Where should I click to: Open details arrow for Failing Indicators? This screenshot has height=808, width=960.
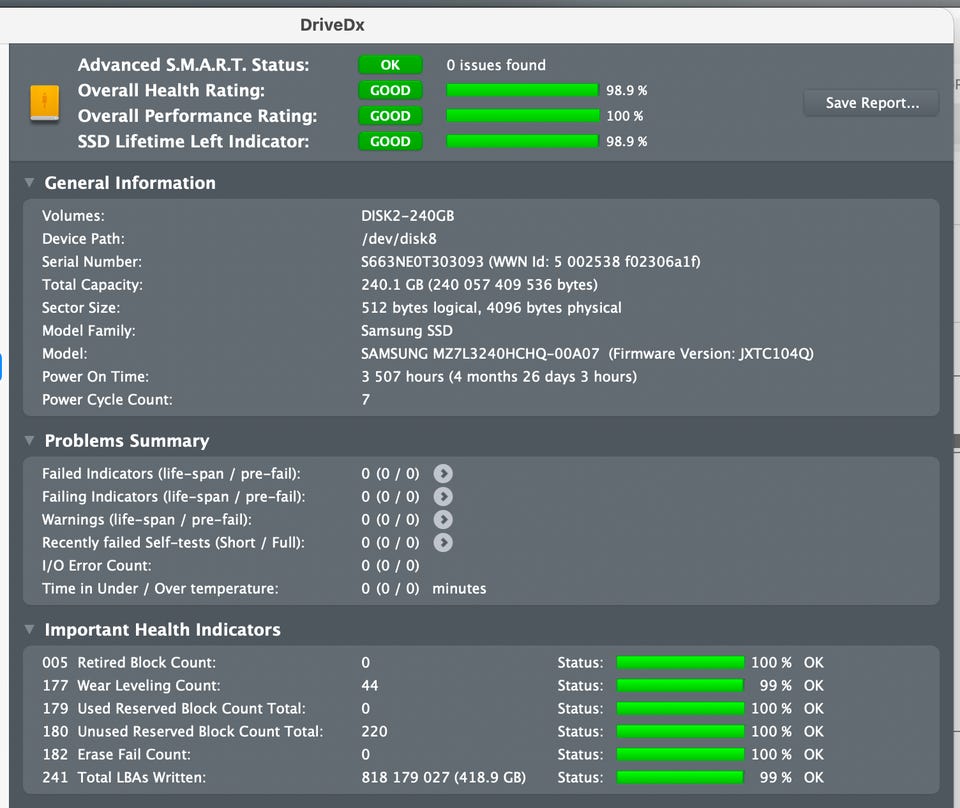pyautogui.click(x=443, y=496)
